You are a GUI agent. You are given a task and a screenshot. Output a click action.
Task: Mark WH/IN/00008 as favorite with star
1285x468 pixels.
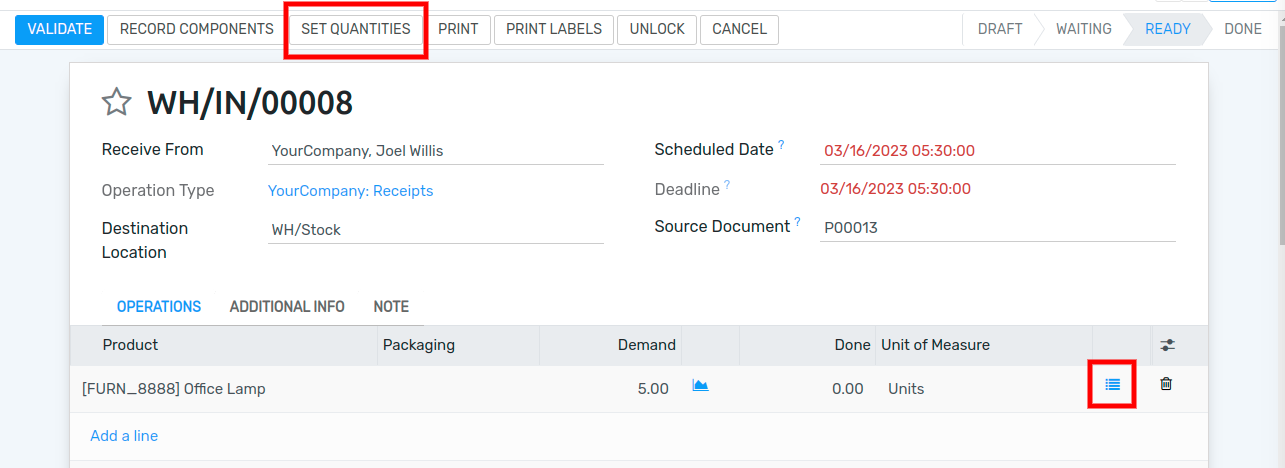tap(117, 102)
